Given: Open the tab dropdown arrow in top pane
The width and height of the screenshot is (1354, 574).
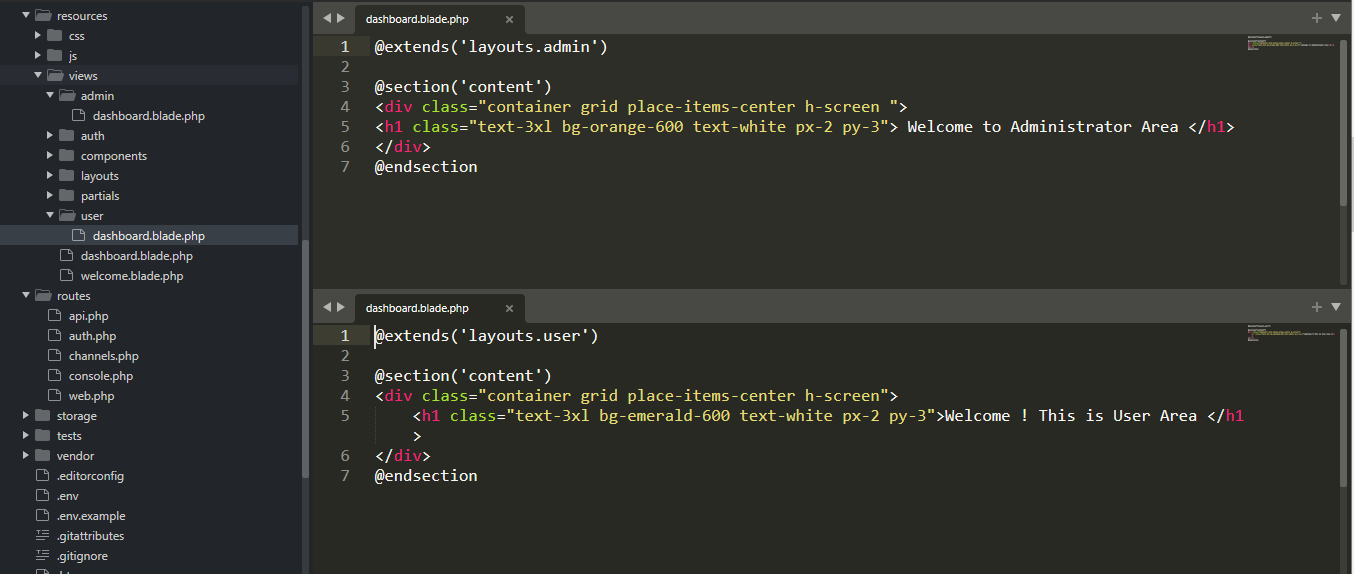Looking at the screenshot, I should tap(1336, 18).
